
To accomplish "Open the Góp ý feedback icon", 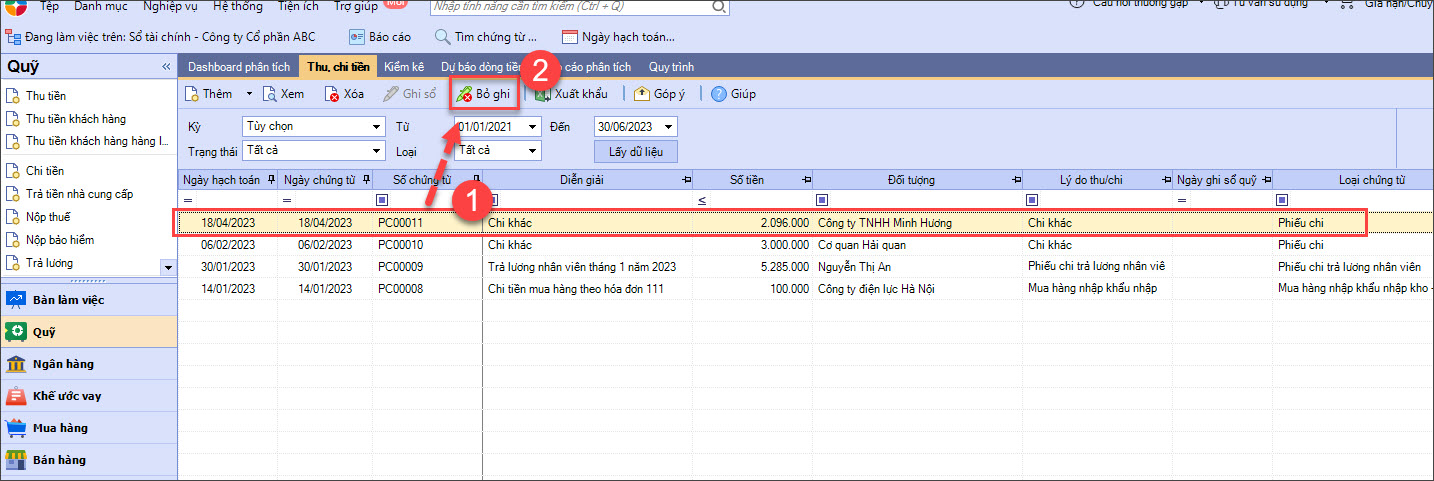I will coord(642,94).
